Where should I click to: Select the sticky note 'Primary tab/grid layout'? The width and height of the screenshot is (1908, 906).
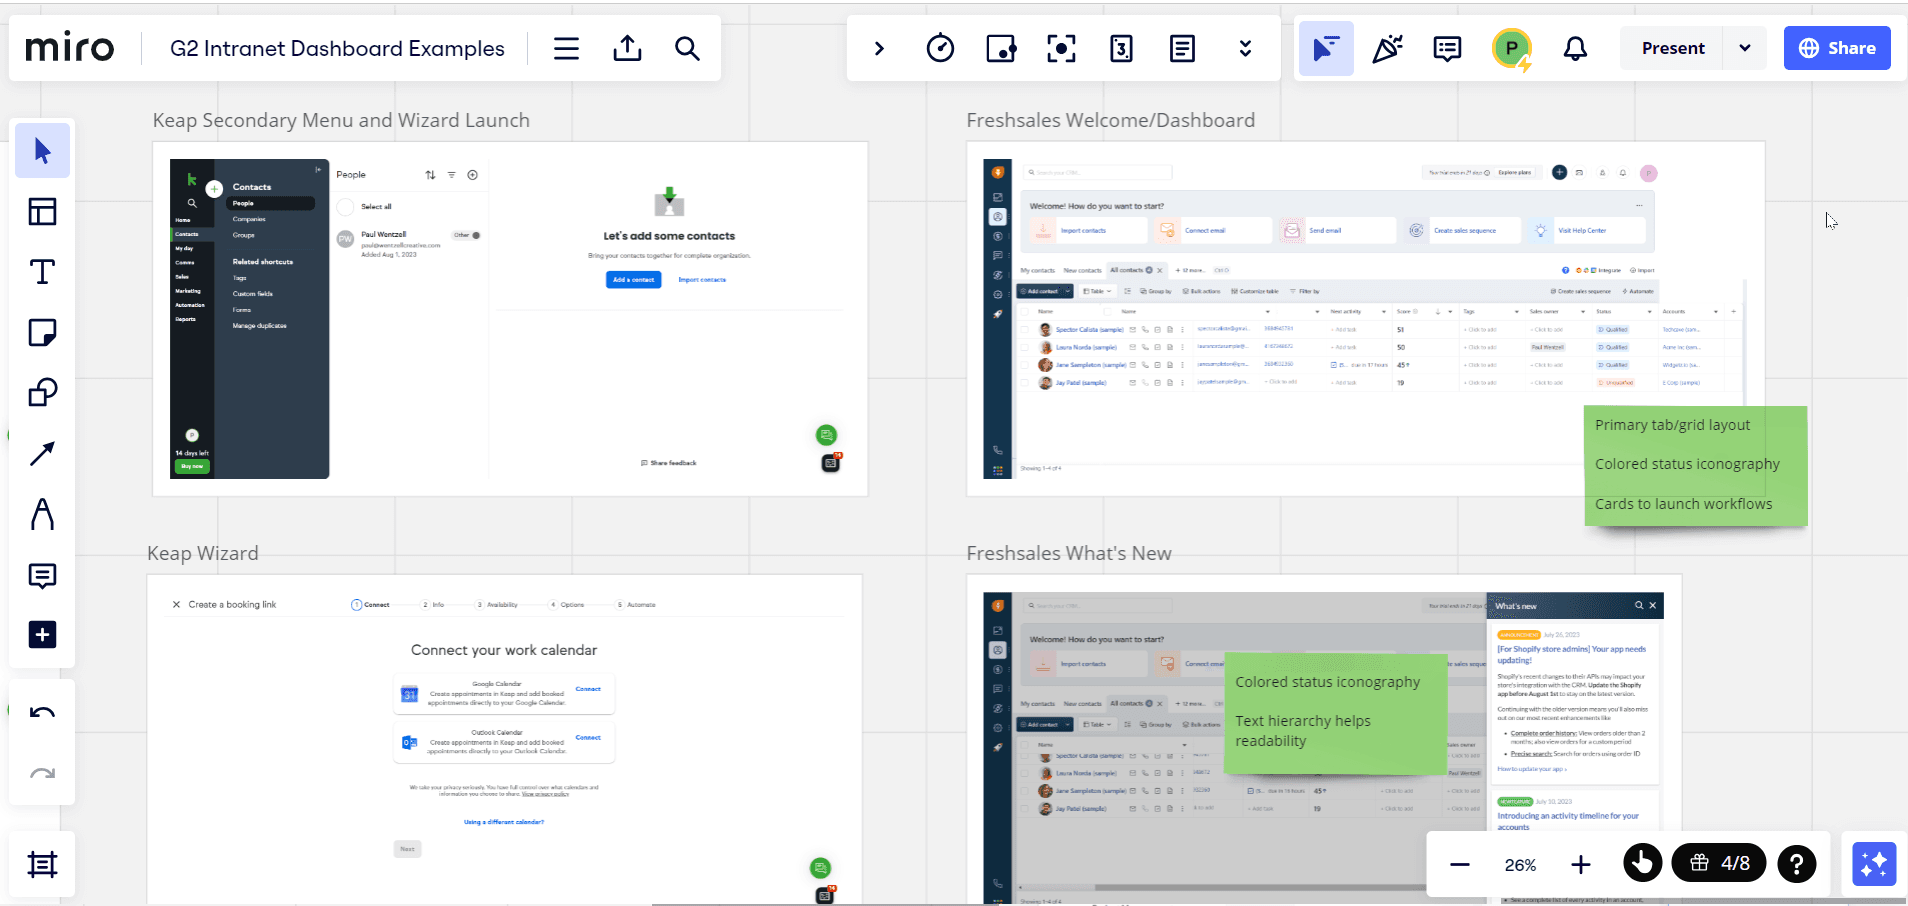pyautogui.click(x=1696, y=465)
